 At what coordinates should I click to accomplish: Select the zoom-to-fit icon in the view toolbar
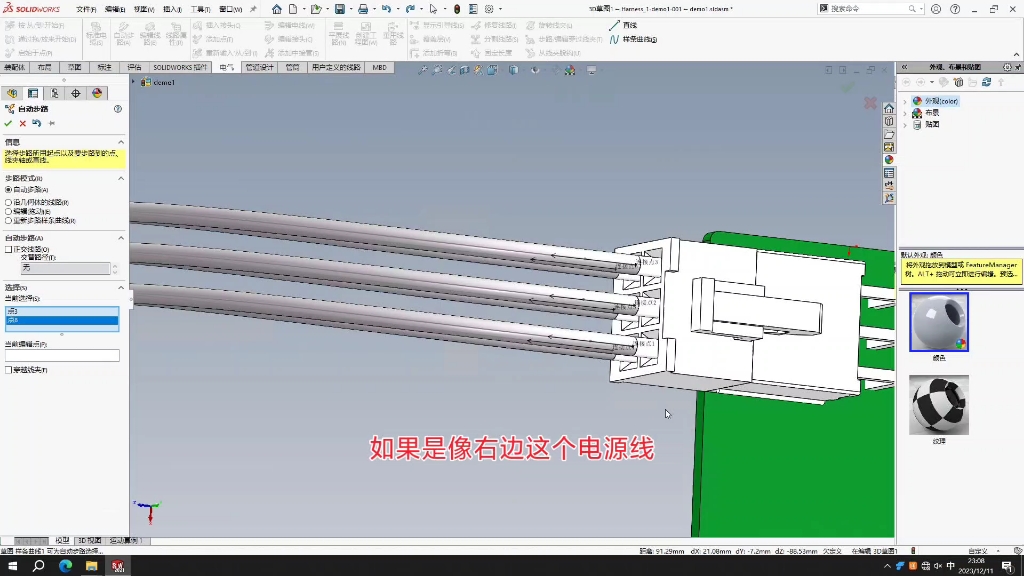coord(422,70)
